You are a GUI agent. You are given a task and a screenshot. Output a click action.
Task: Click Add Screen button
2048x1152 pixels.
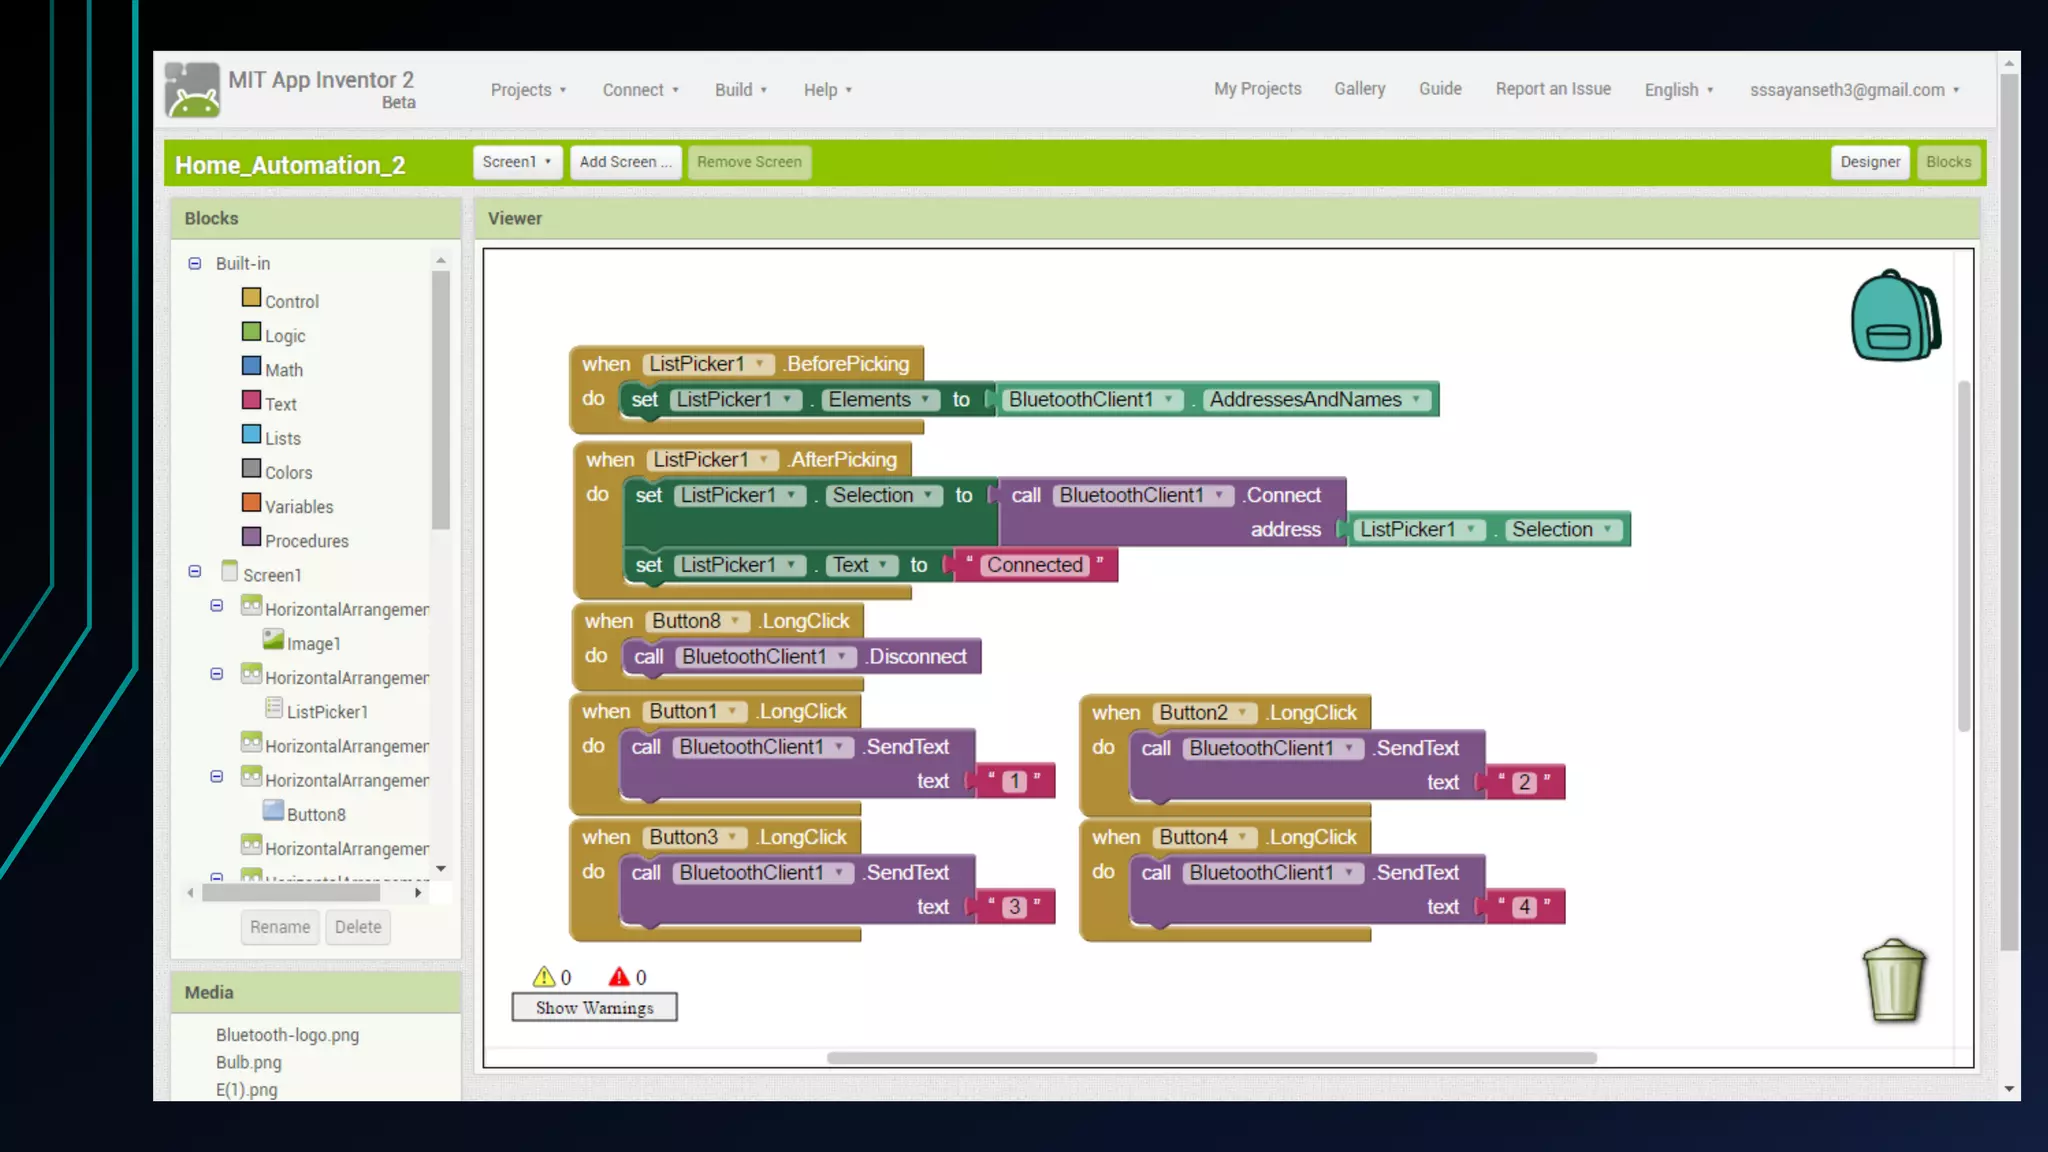625,162
